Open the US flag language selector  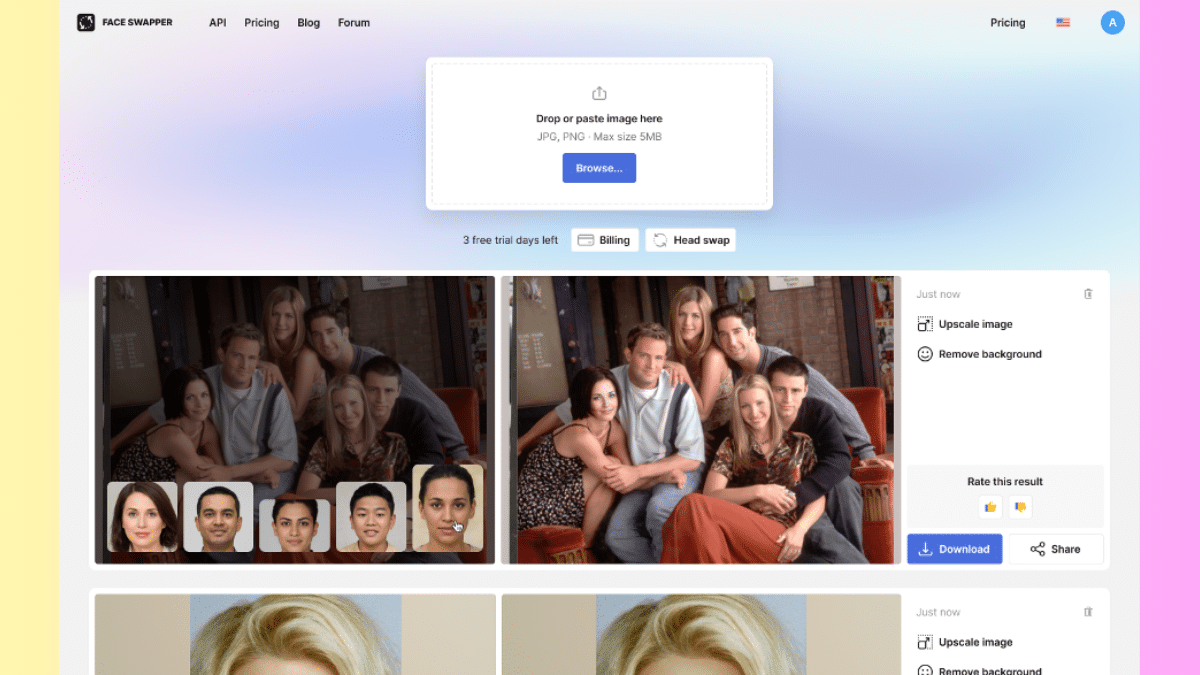[x=1063, y=22]
